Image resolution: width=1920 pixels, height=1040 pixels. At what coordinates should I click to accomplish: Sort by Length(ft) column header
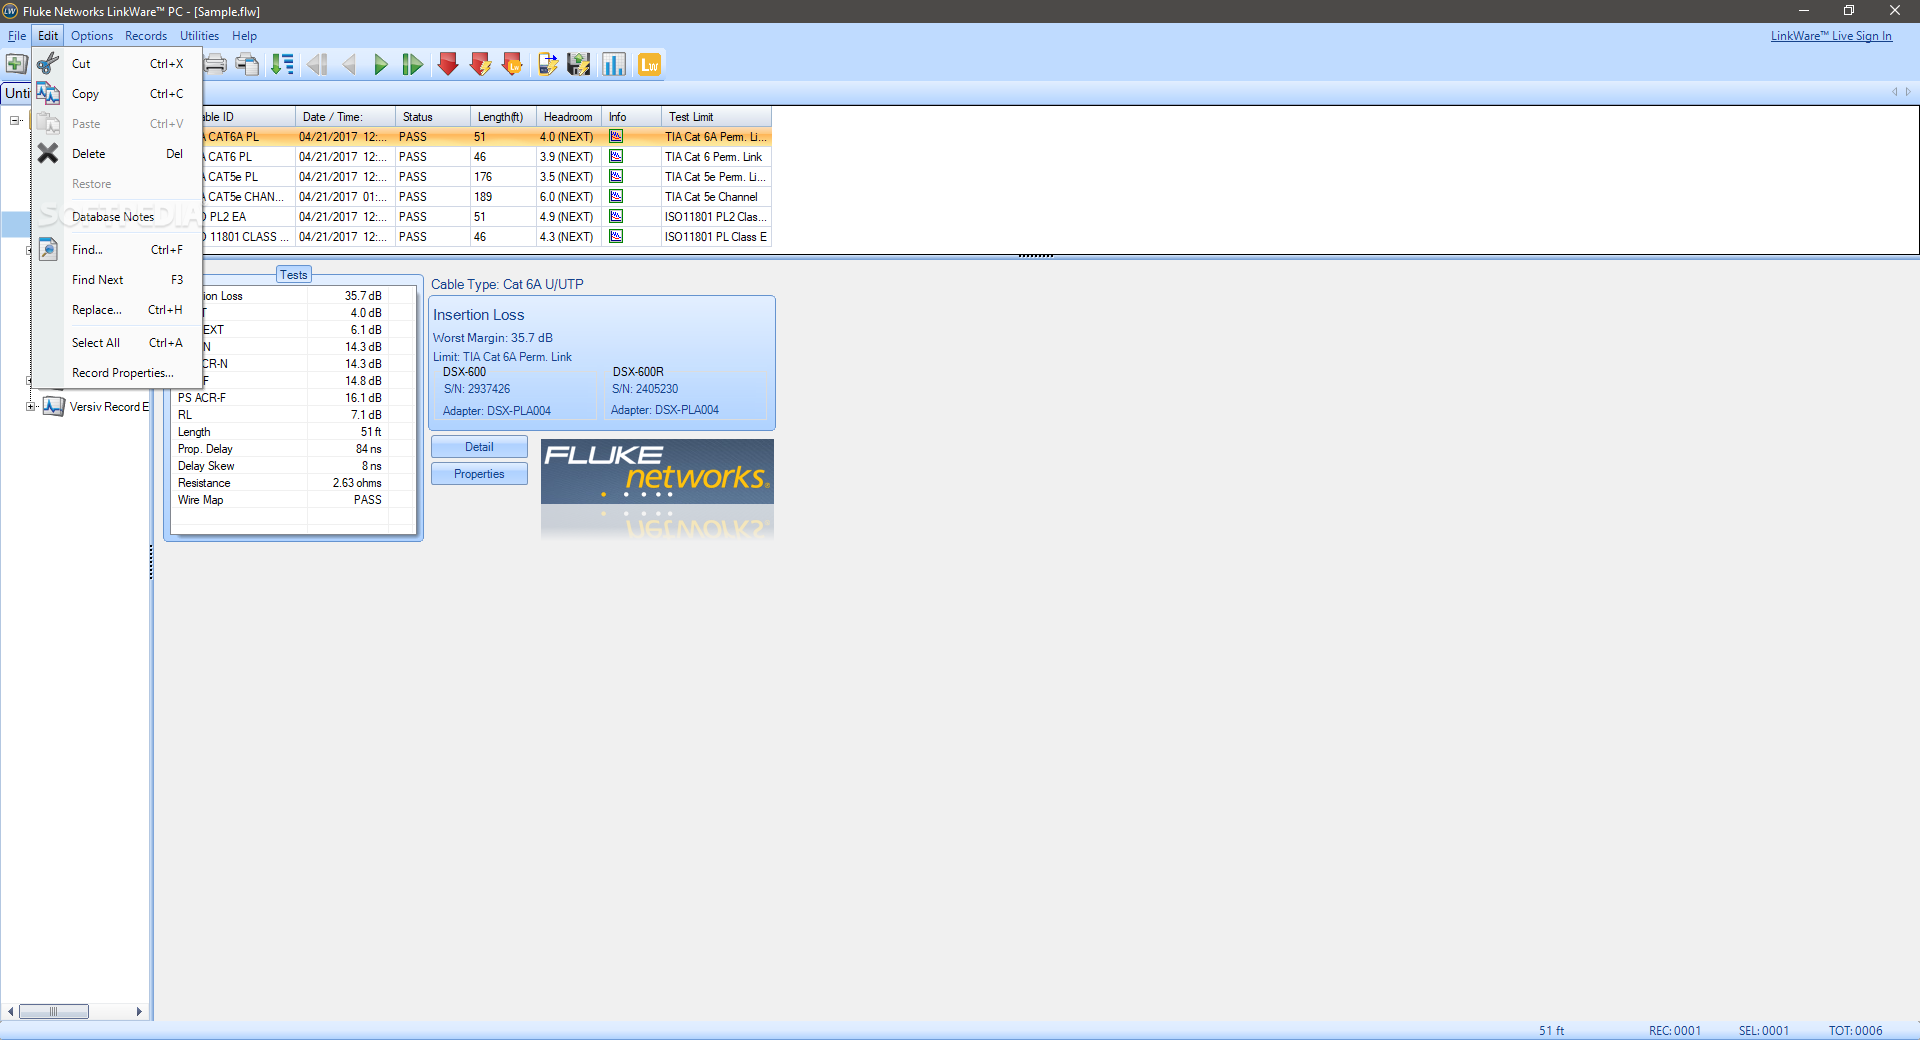[x=503, y=117]
